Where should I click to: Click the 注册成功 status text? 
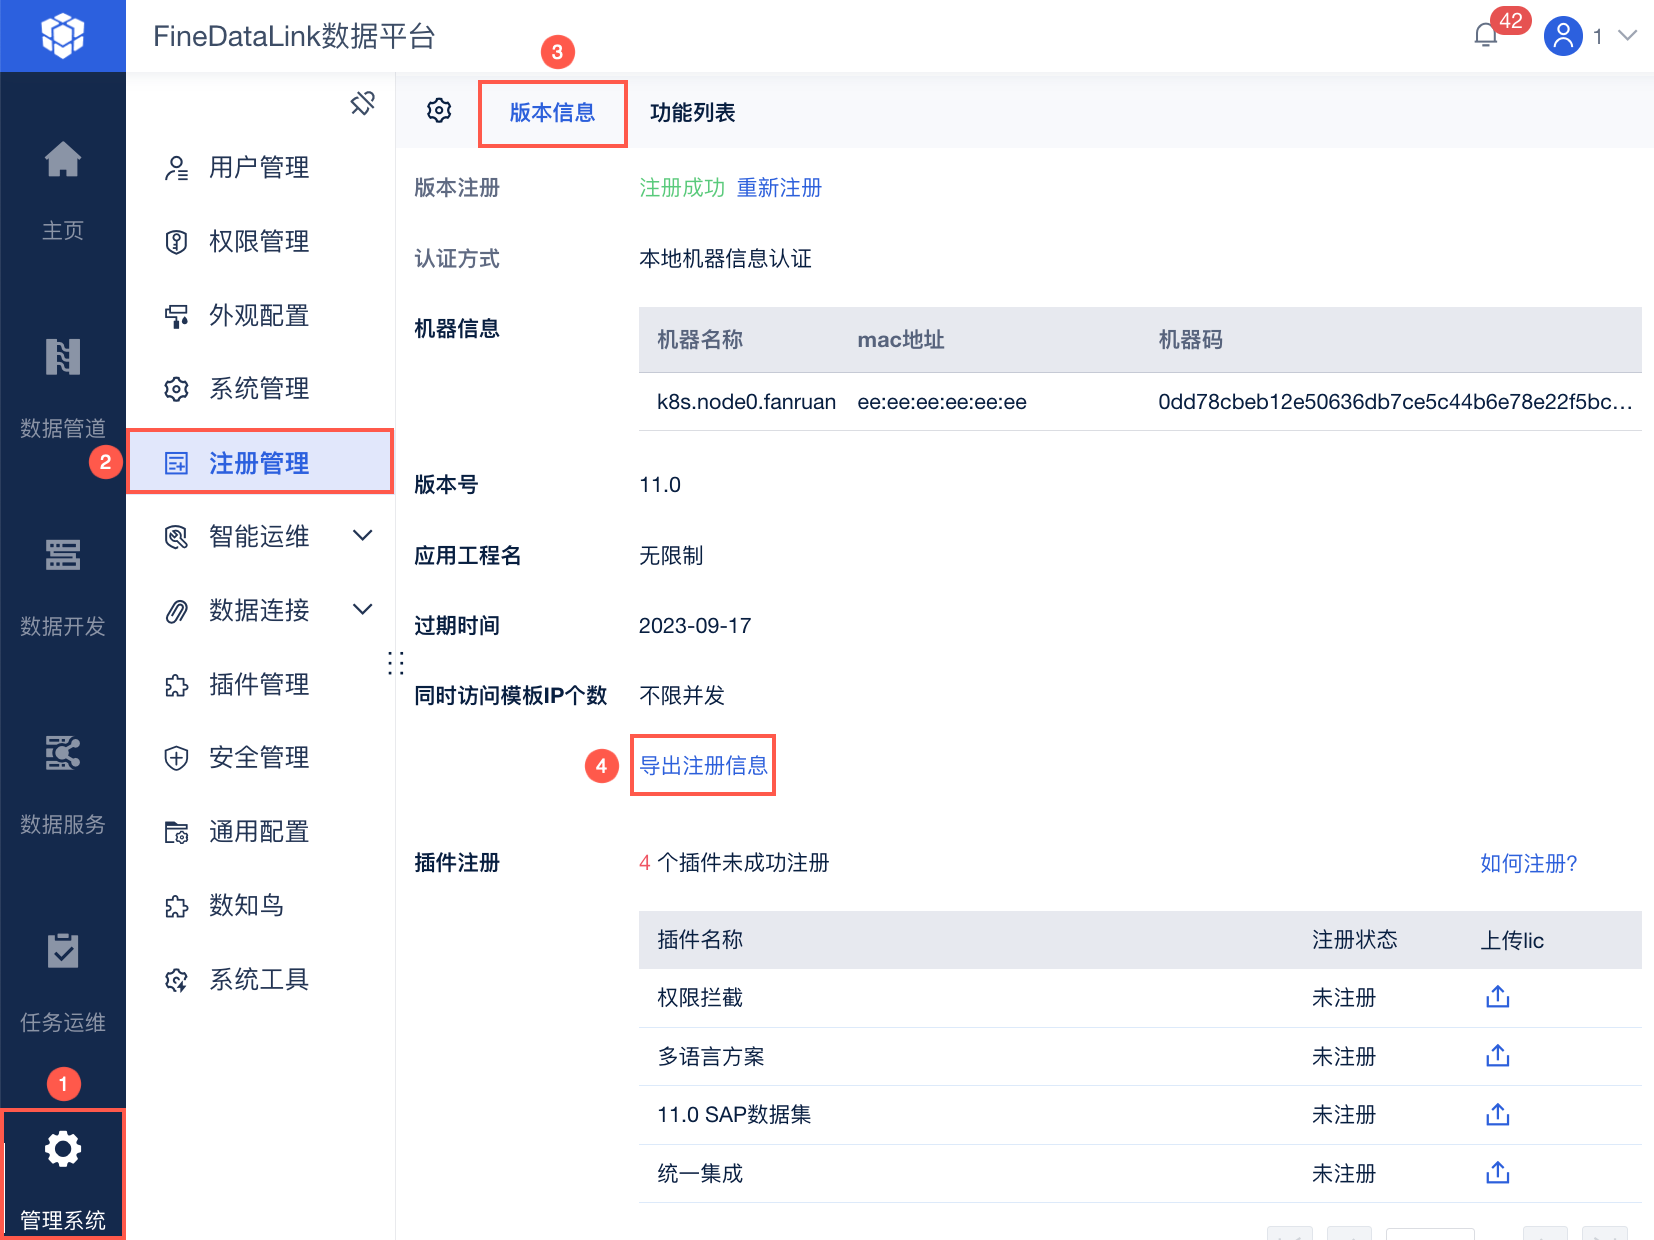pyautogui.click(x=682, y=188)
